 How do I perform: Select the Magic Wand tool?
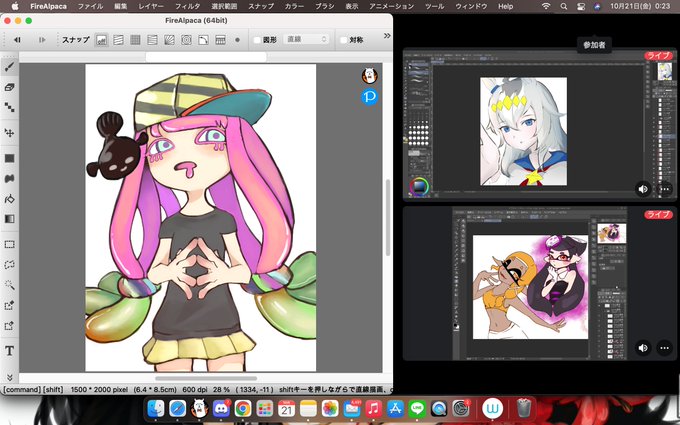pyautogui.click(x=10, y=285)
